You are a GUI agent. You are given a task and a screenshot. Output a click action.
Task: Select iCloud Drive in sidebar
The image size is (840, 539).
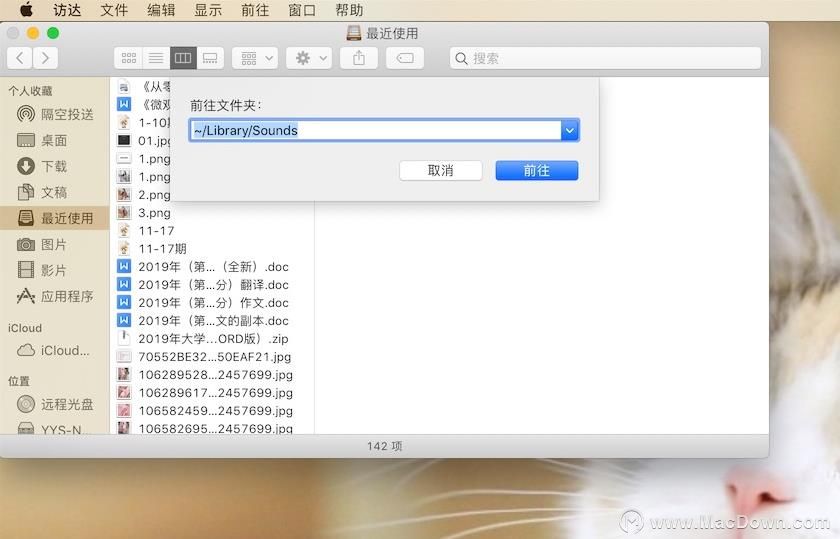[x=54, y=350]
